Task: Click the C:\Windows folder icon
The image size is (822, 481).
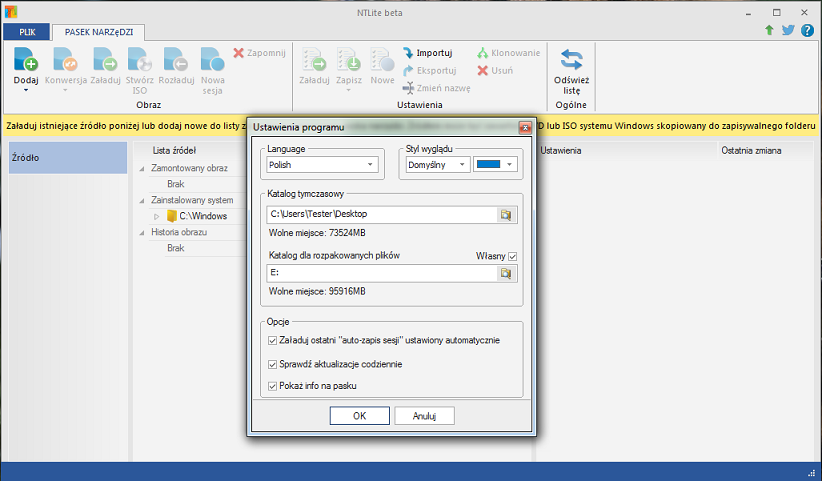Action: click(171, 216)
